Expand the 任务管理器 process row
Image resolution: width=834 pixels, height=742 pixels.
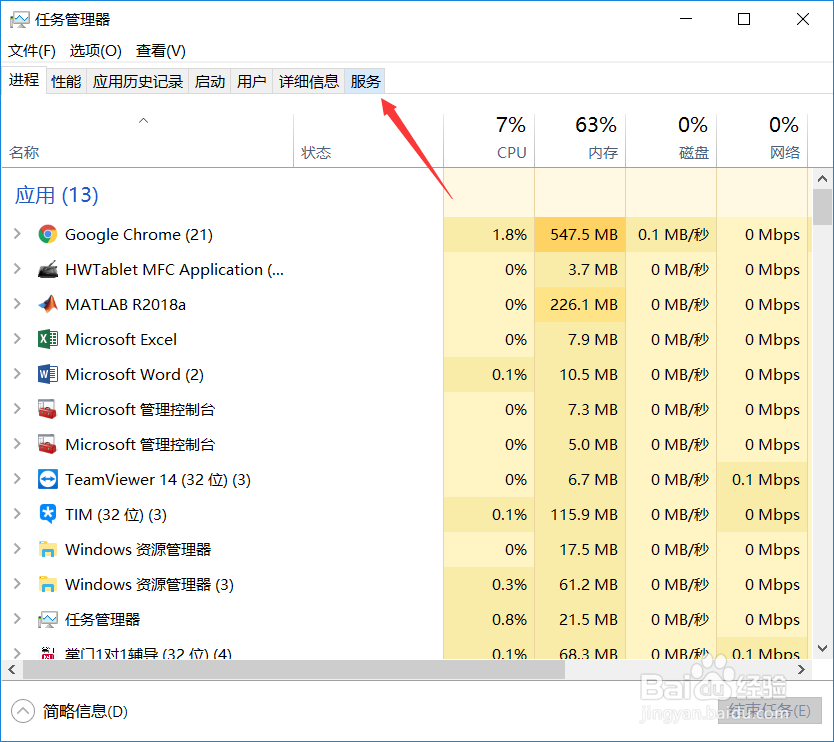click(x=17, y=620)
